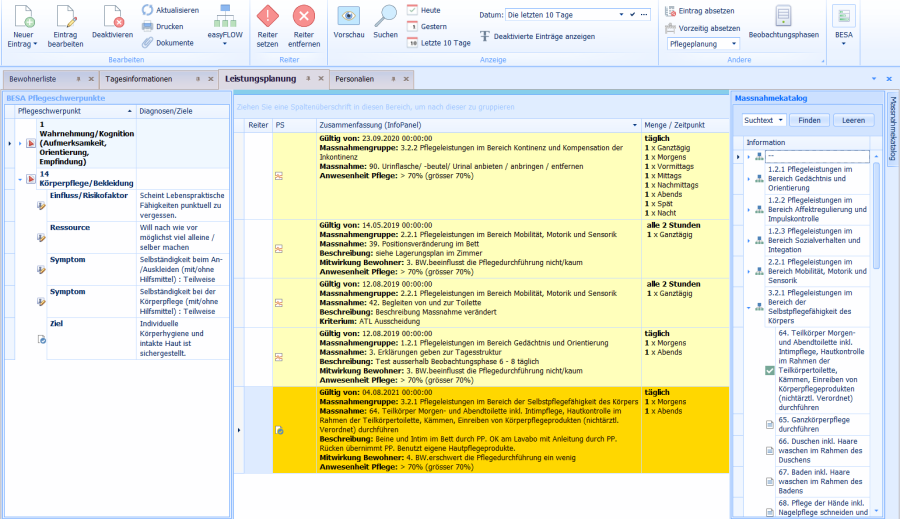Image resolution: width=900 pixels, height=519 pixels.
Task: Switch to the Tagesinformationen tab
Action: (139, 78)
